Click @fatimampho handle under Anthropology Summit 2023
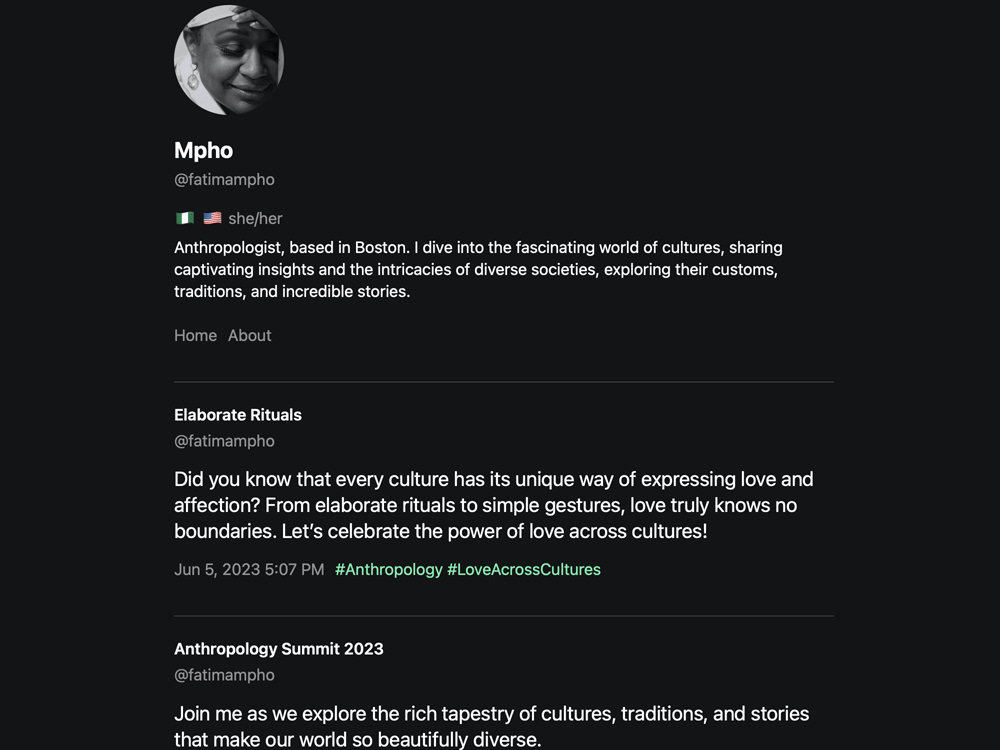 (224, 675)
